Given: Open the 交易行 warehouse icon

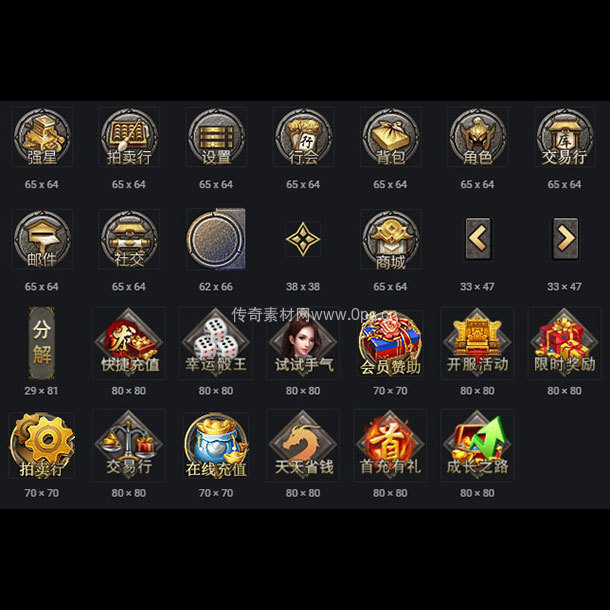Looking at the screenshot, I should point(565,137).
